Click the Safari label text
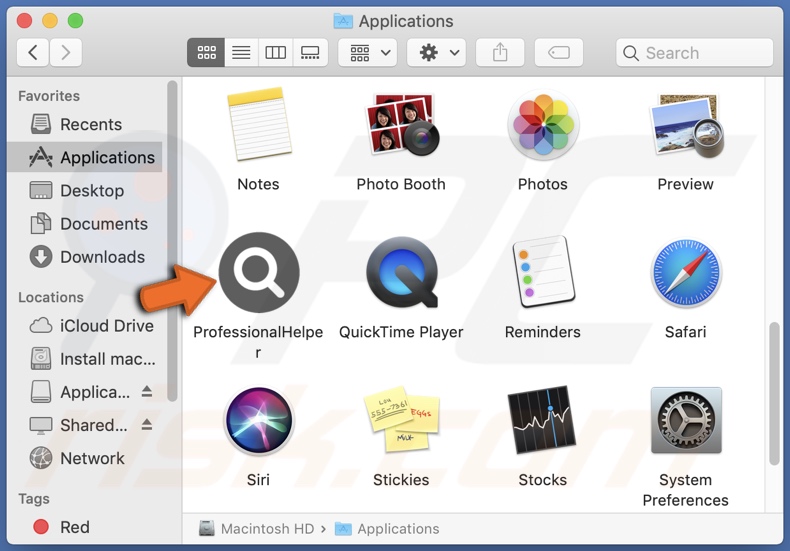This screenshot has width=790, height=551. point(686,332)
